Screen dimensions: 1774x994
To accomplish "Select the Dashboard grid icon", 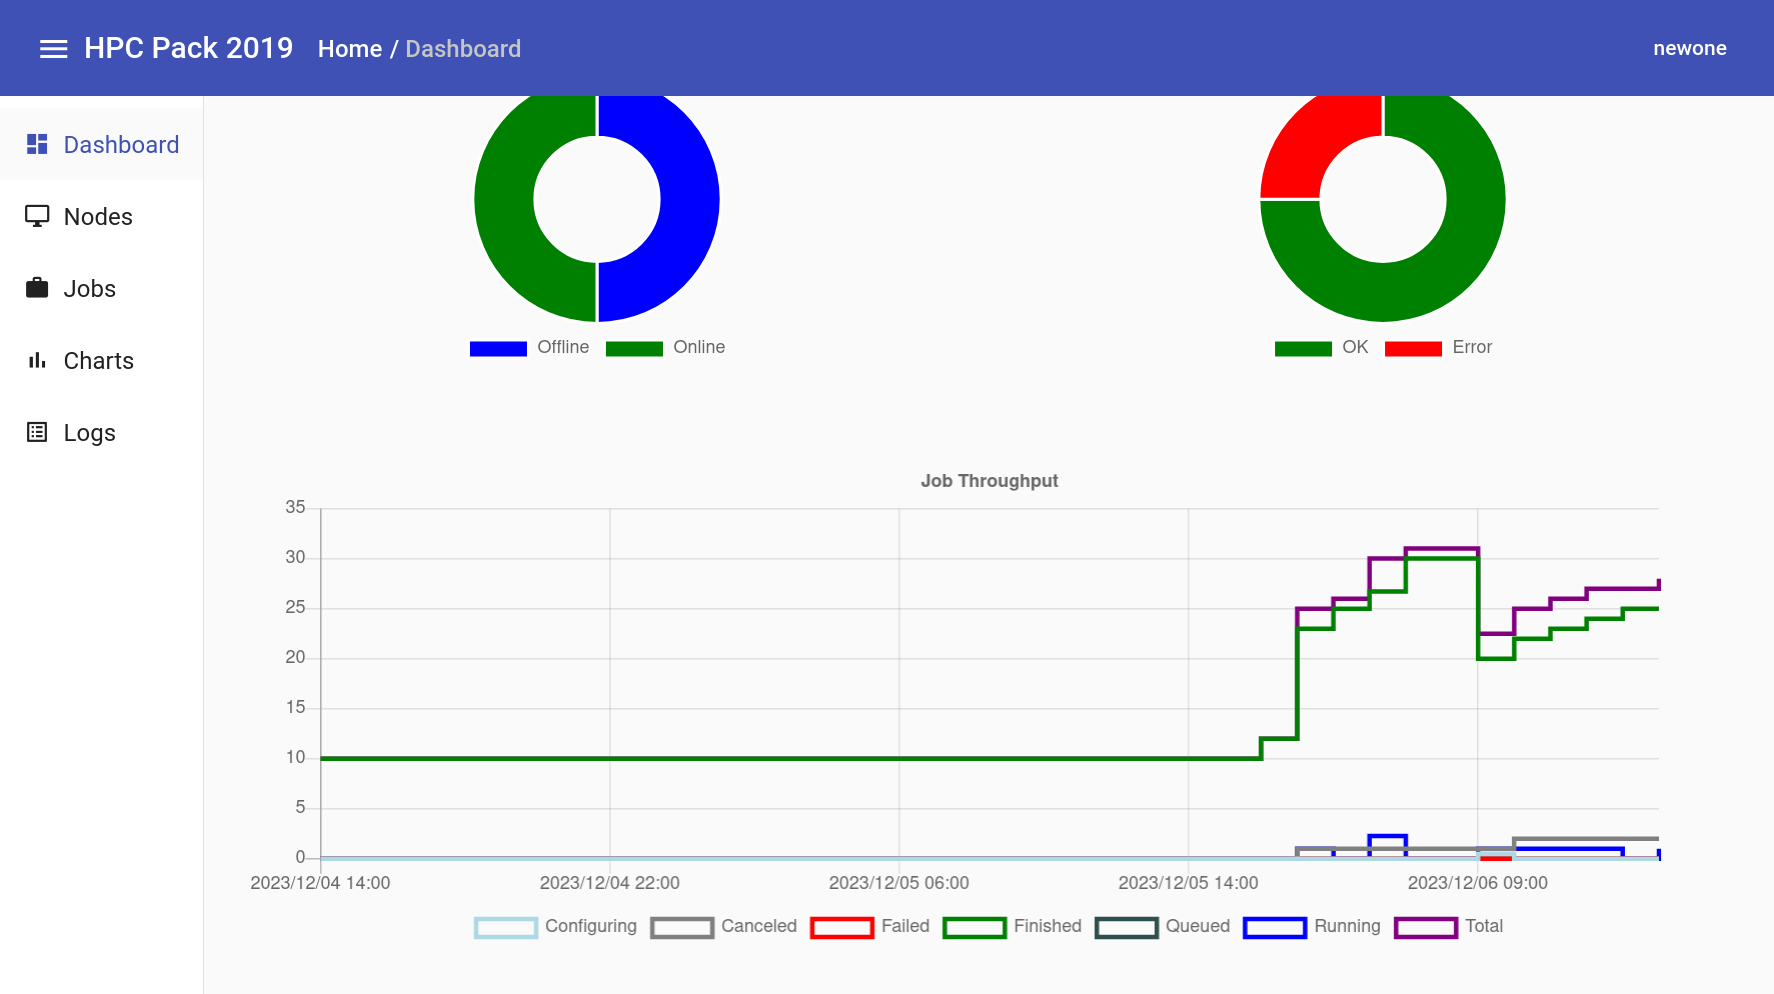I will tap(37, 144).
